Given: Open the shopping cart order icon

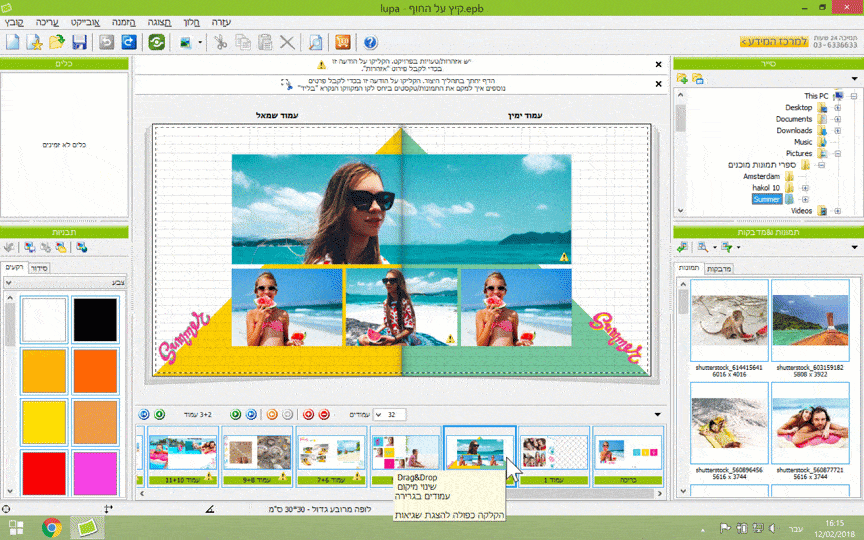Looking at the screenshot, I should [342, 42].
